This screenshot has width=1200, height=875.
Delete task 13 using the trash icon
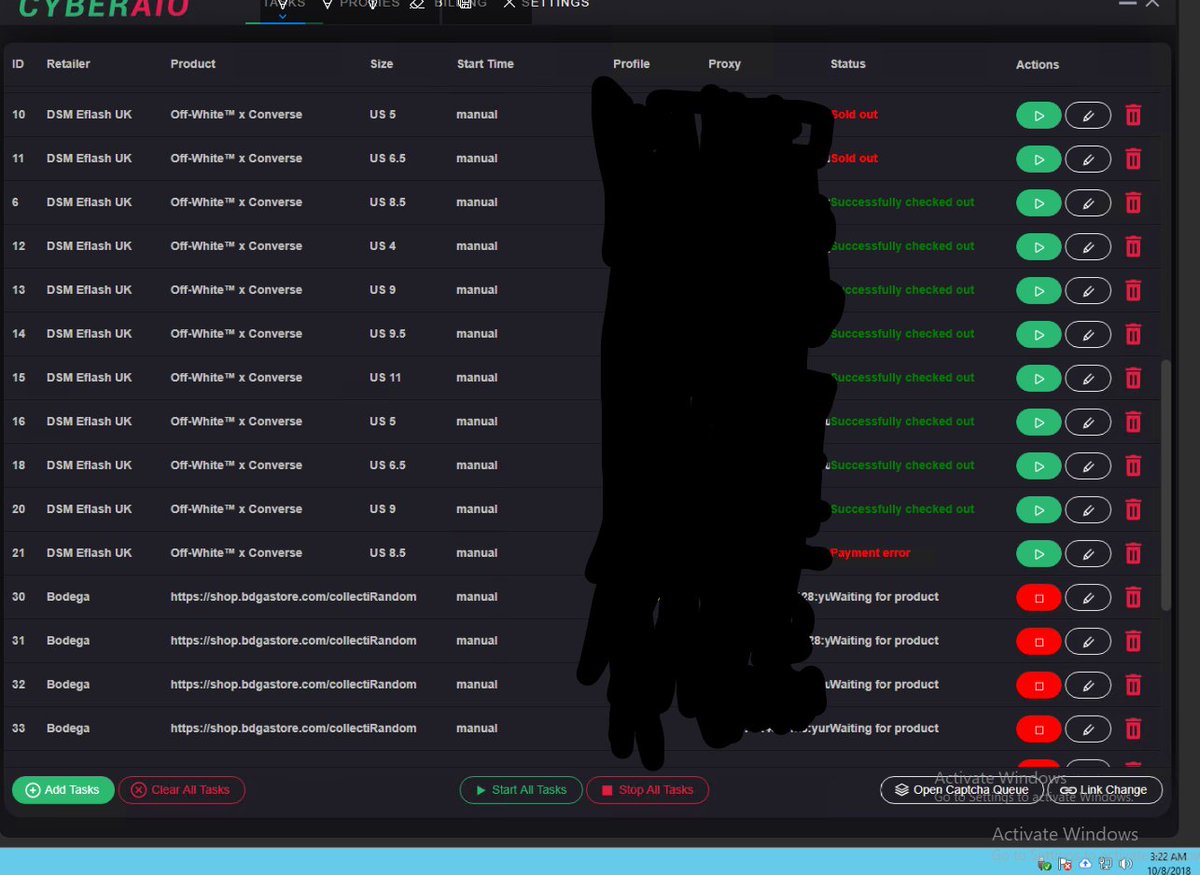click(1133, 291)
